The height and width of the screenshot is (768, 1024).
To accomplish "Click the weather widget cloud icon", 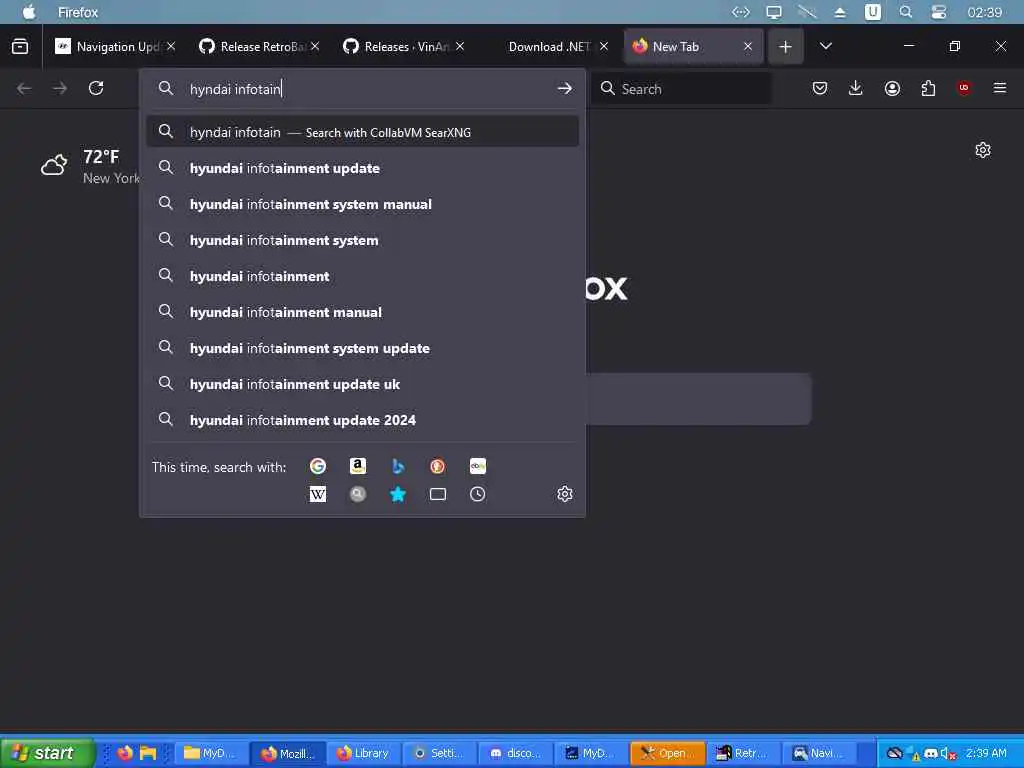I will [54, 165].
